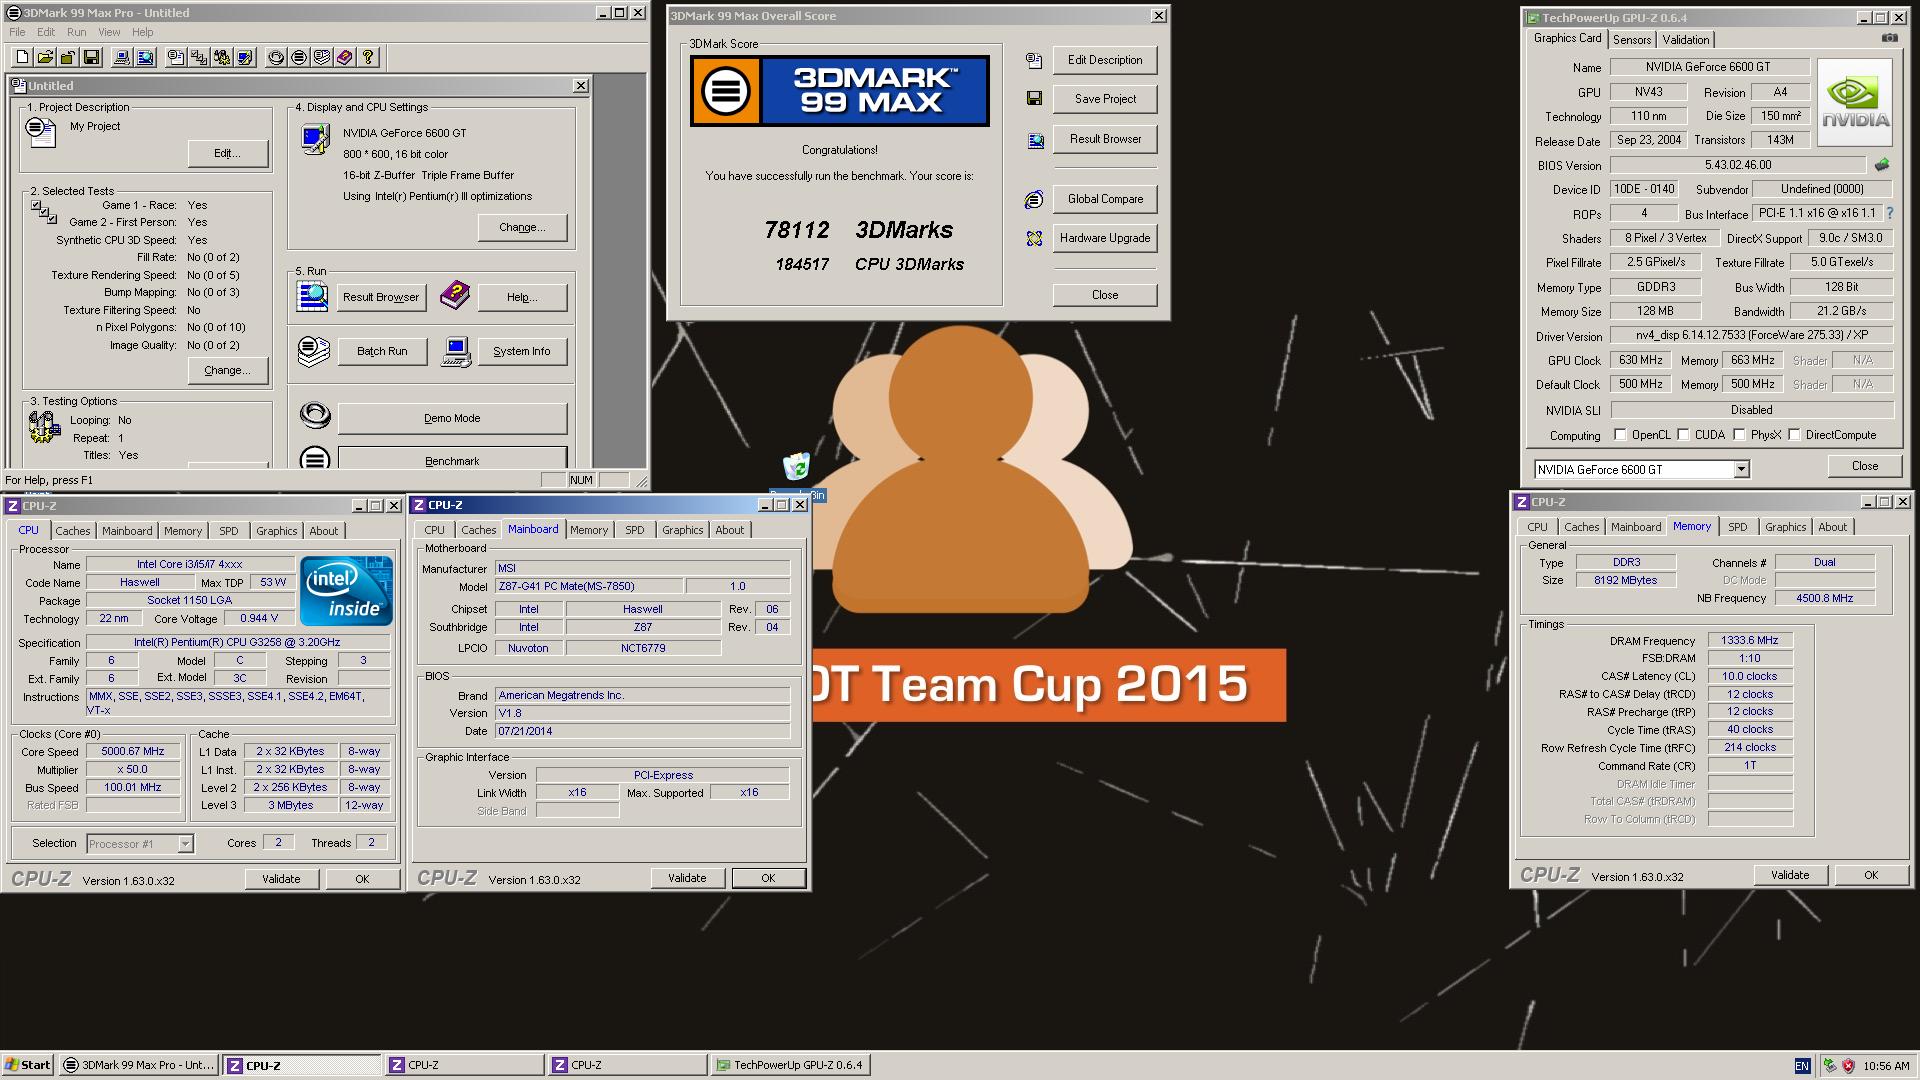Click the purple Help book toolbar icon
1920x1080 pixels.
click(x=345, y=58)
